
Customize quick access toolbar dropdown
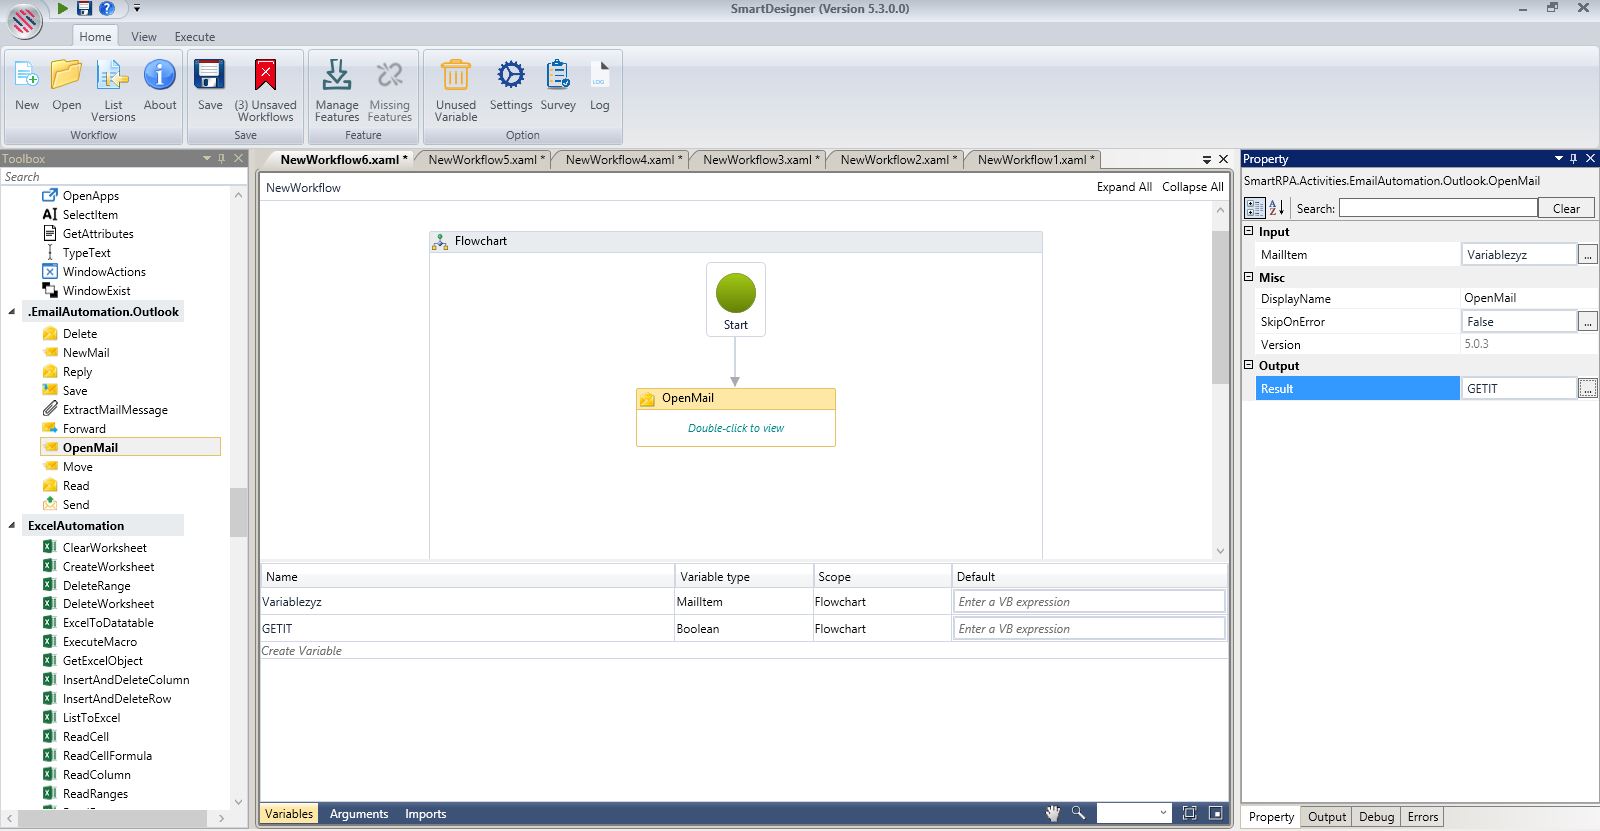coord(137,9)
